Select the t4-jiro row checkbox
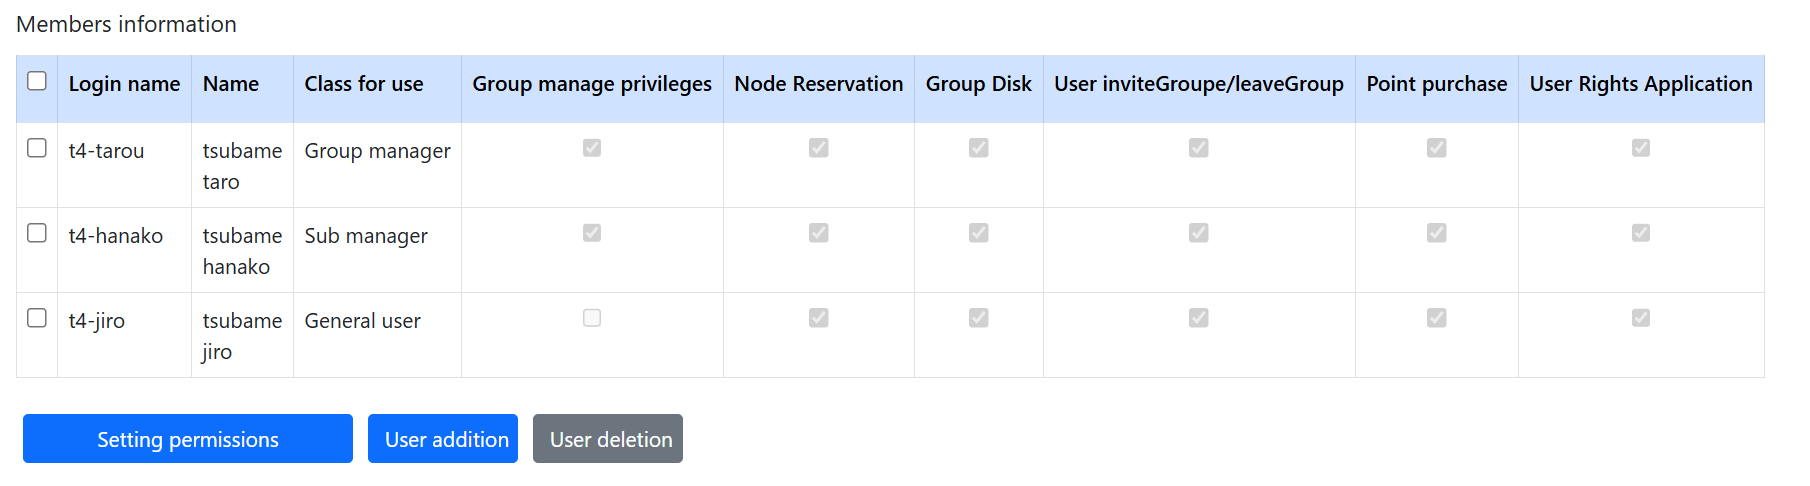Viewport: 1810px width, 486px height. click(x=37, y=318)
